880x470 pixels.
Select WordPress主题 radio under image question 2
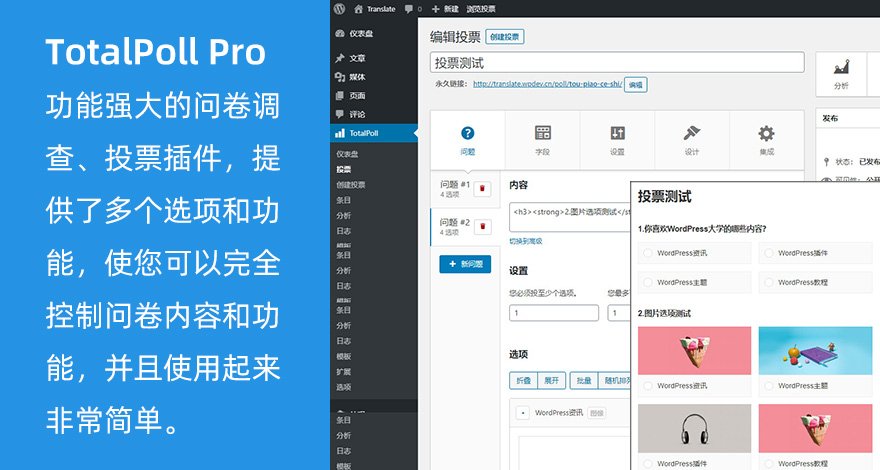coord(769,386)
